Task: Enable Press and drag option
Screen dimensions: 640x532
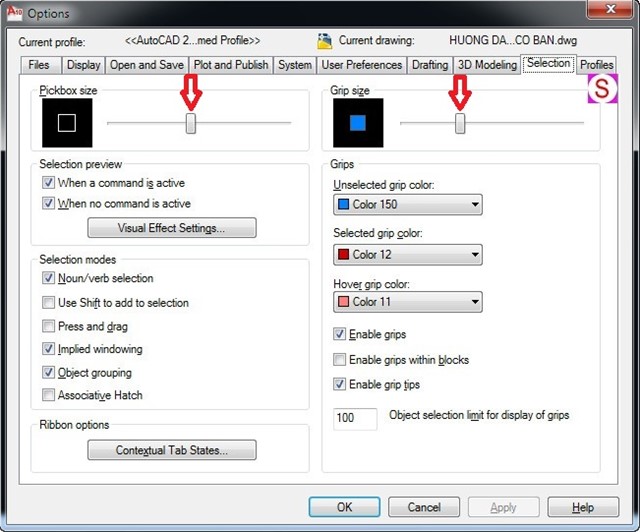Action: (48, 326)
